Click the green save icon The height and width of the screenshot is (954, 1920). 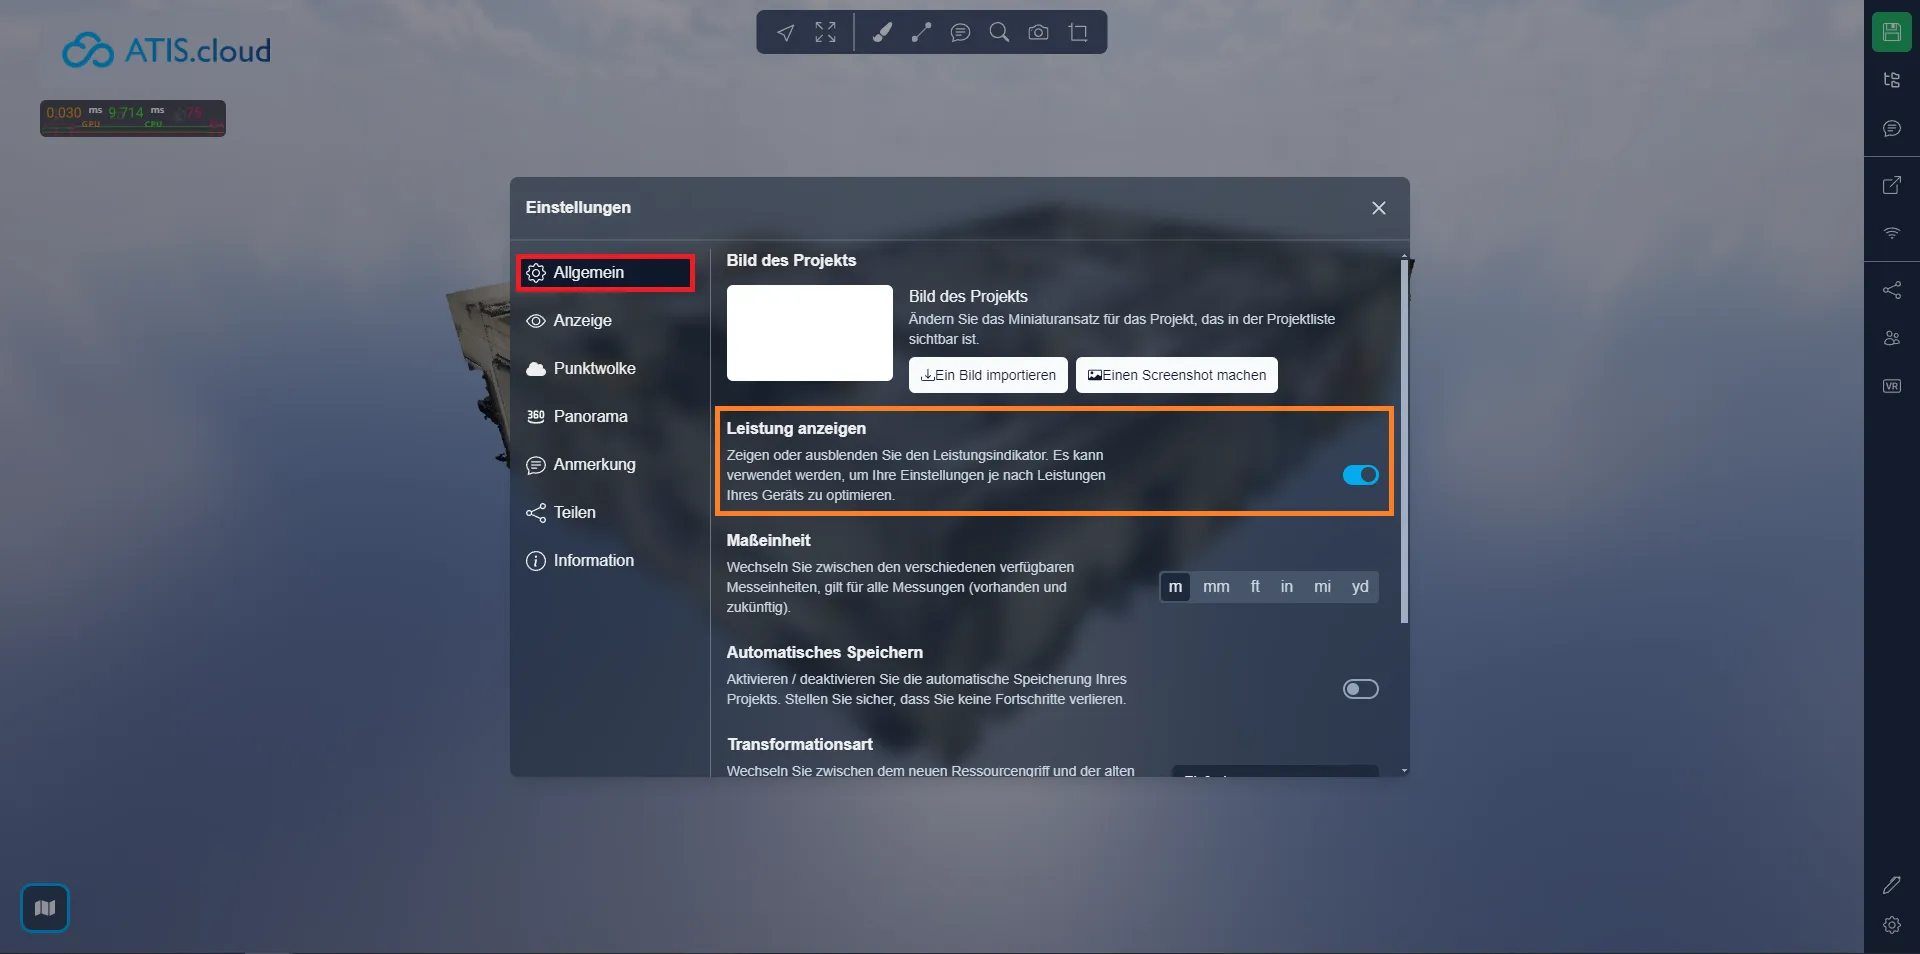pos(1891,32)
